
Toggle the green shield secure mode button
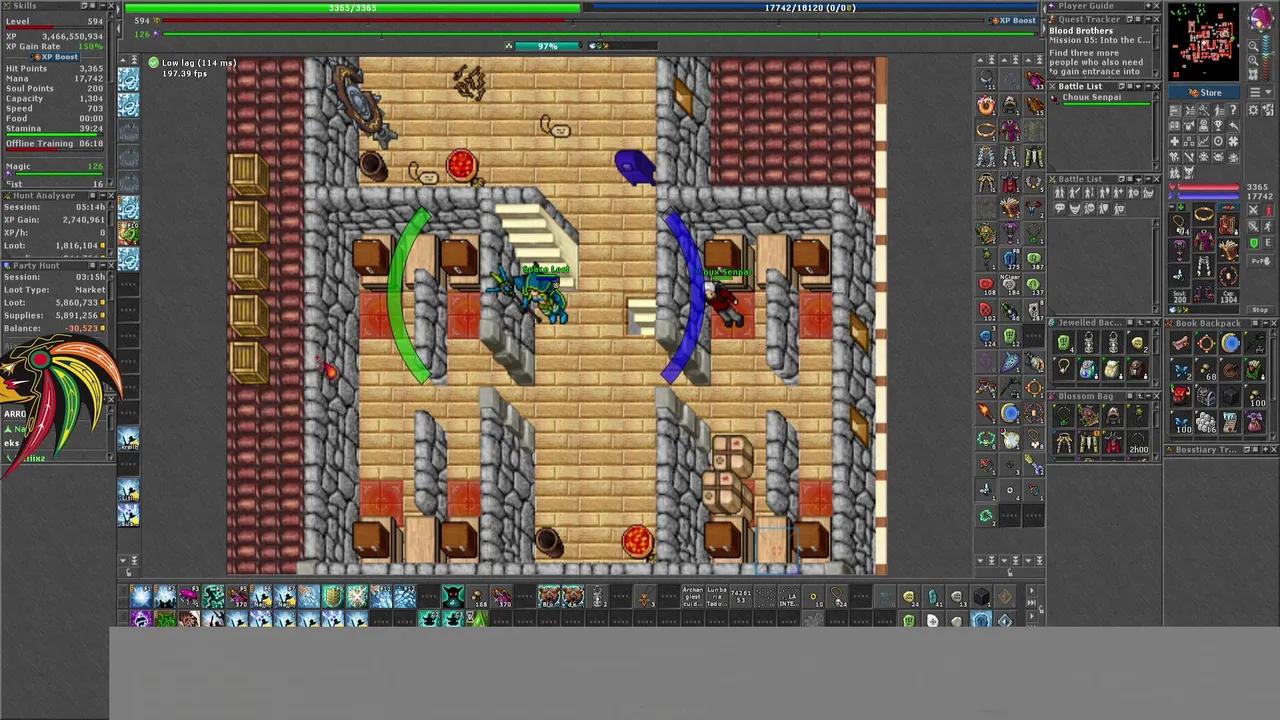click(1253, 243)
